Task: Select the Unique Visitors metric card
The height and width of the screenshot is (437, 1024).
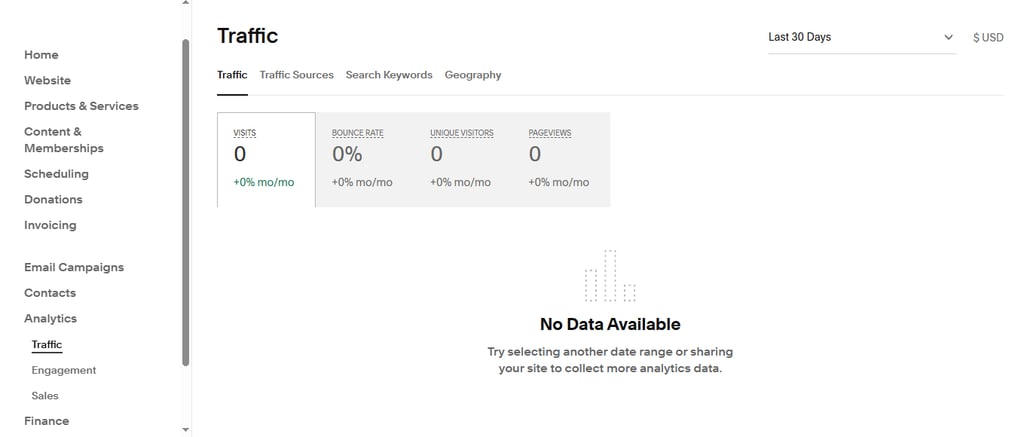Action: [x=462, y=160]
